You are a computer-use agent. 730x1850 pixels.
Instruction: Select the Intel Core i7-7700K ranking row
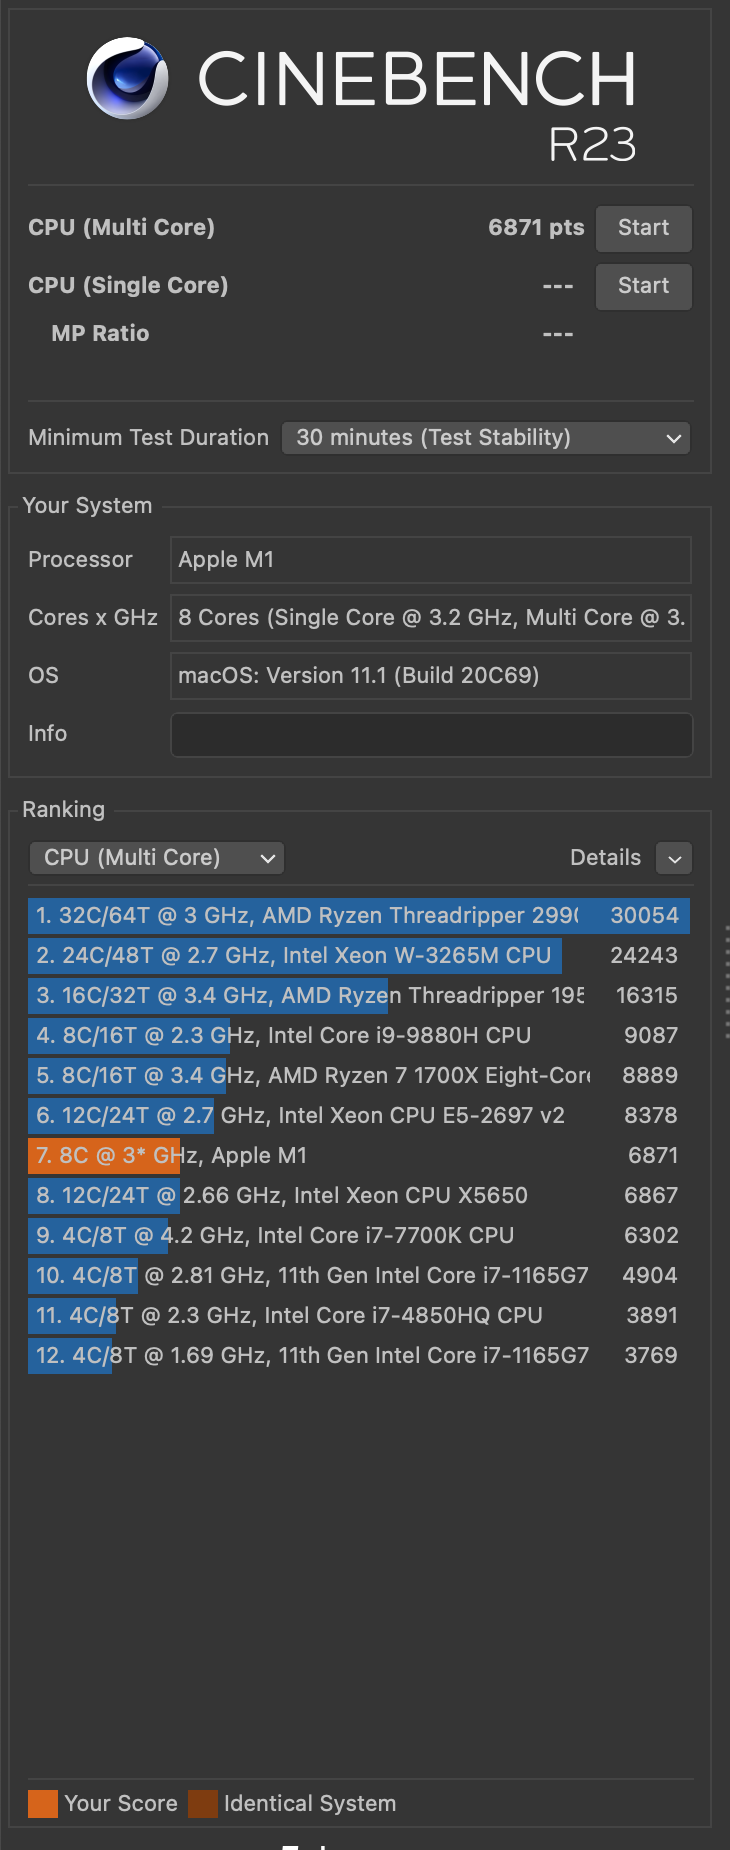[359, 1235]
